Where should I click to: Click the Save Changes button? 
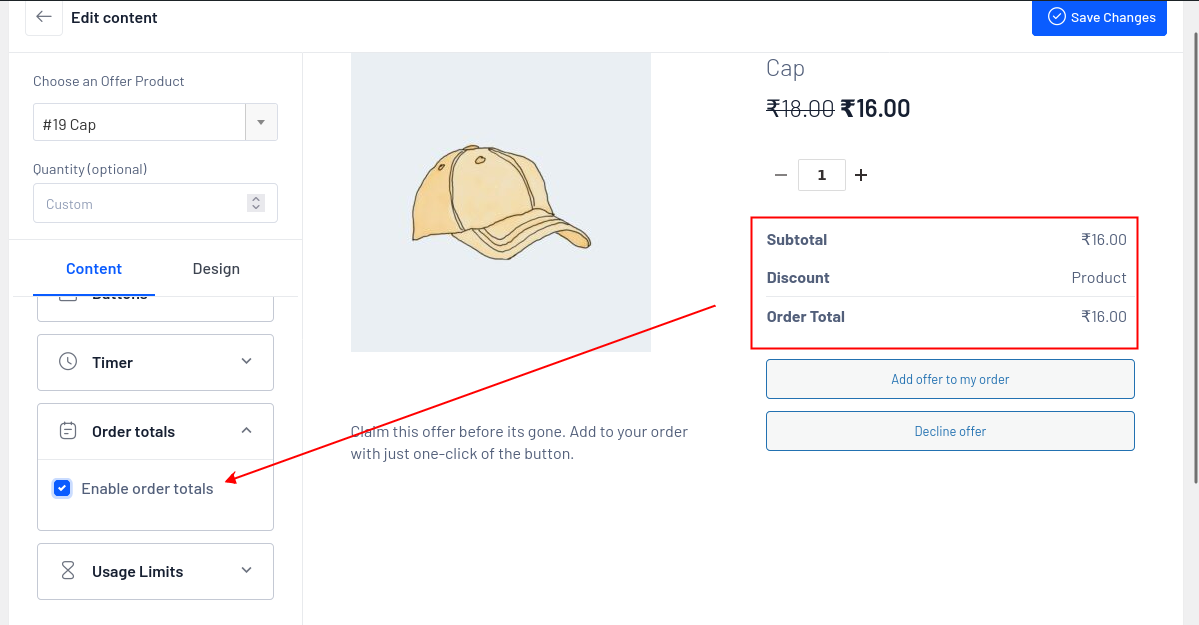1099,17
